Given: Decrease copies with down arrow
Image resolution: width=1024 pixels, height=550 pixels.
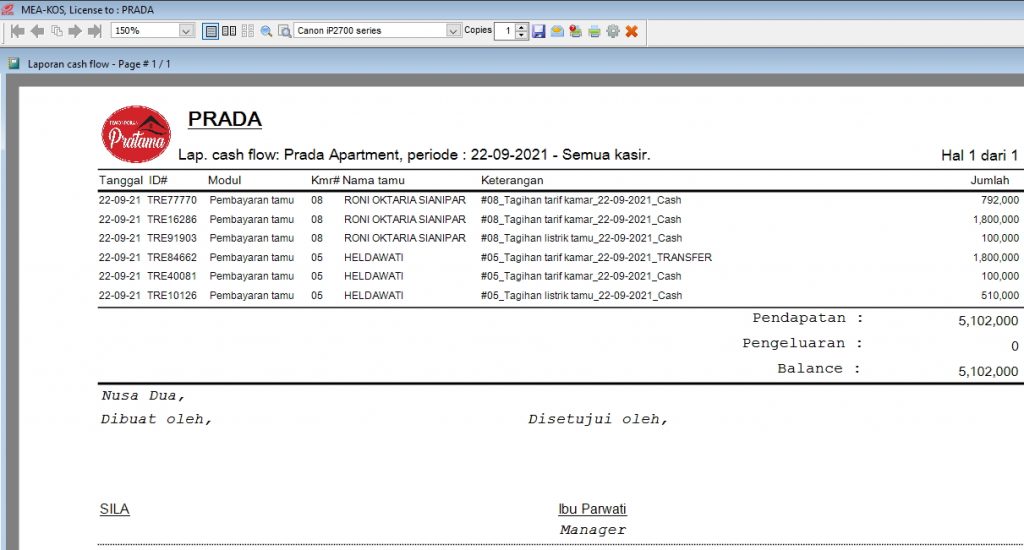Looking at the screenshot, I should (x=521, y=35).
